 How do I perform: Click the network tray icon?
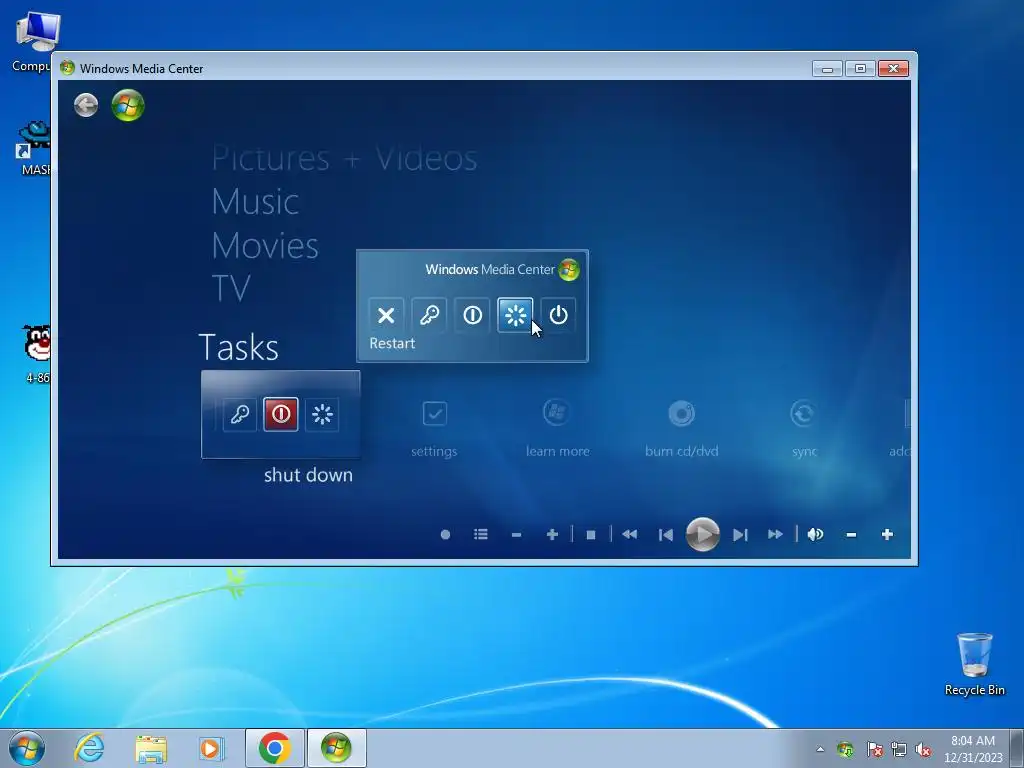tap(899, 749)
